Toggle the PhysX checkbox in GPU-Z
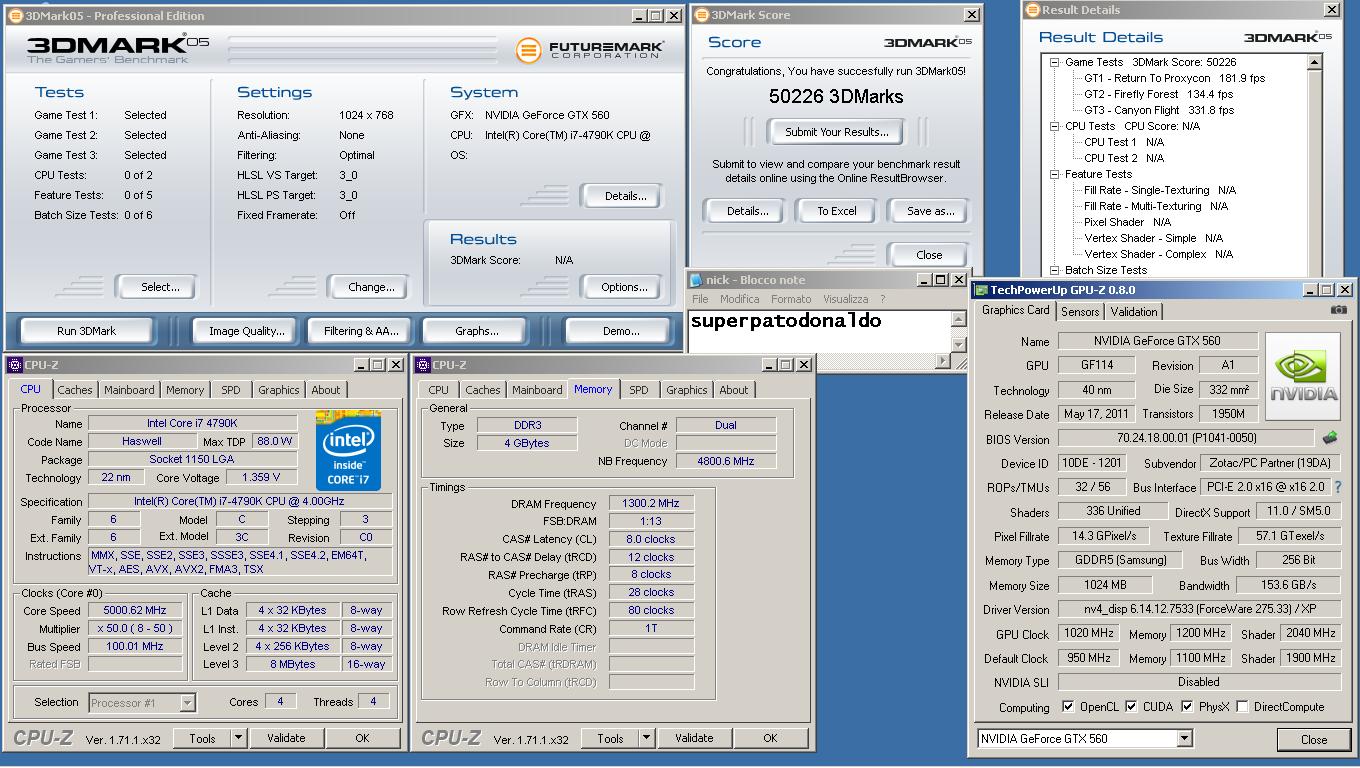This screenshot has width=1360, height=768. (x=1187, y=706)
